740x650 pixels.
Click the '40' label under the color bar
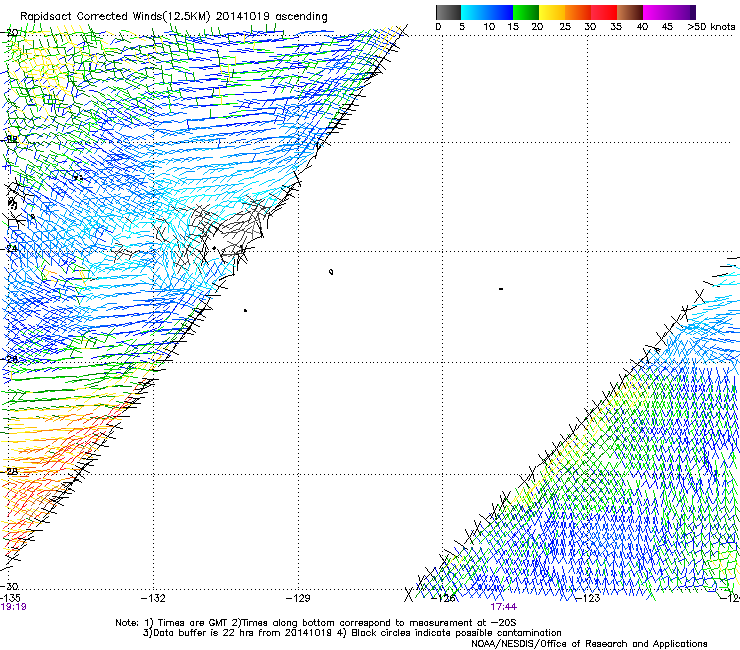click(642, 27)
